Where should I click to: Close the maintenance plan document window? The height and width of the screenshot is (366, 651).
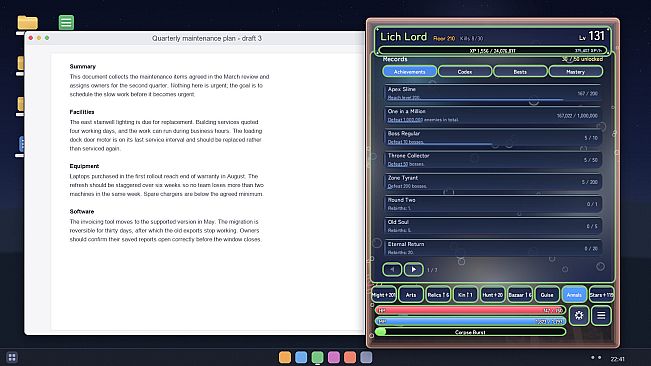coord(31,38)
